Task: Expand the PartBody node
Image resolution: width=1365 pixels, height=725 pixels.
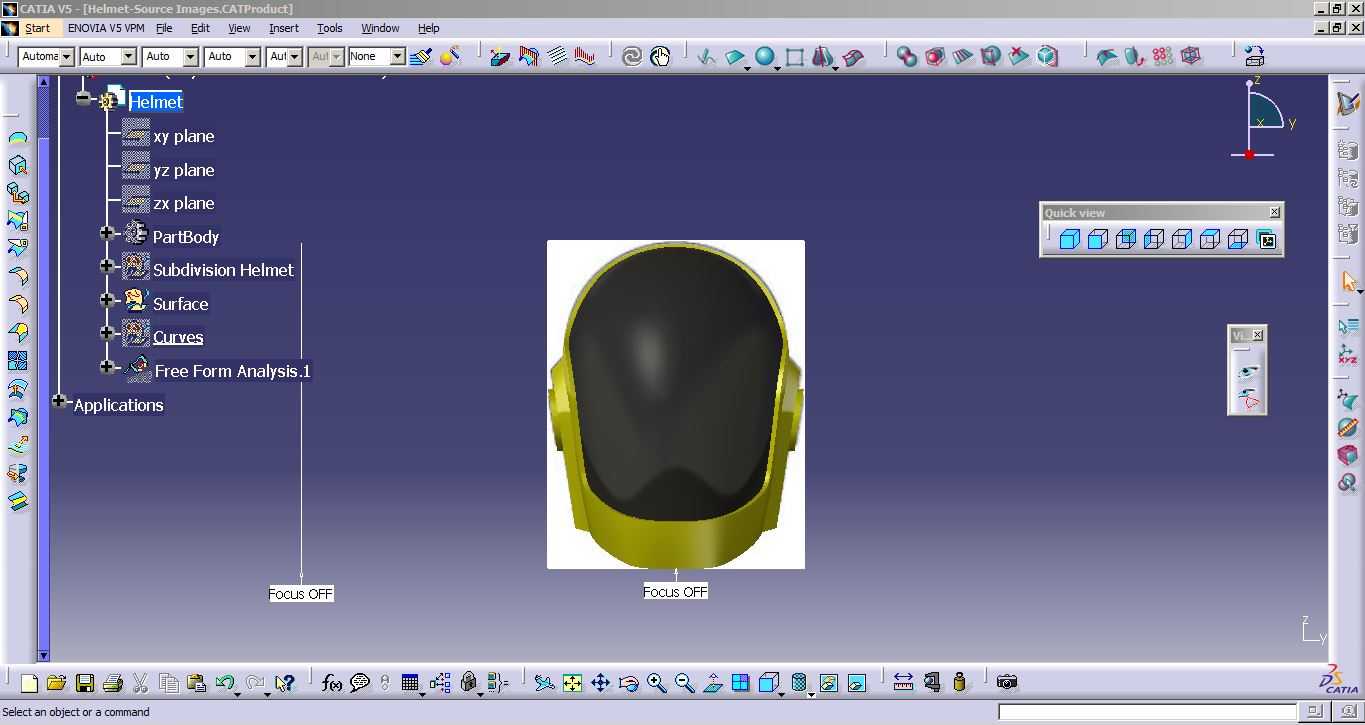Action: [107, 233]
